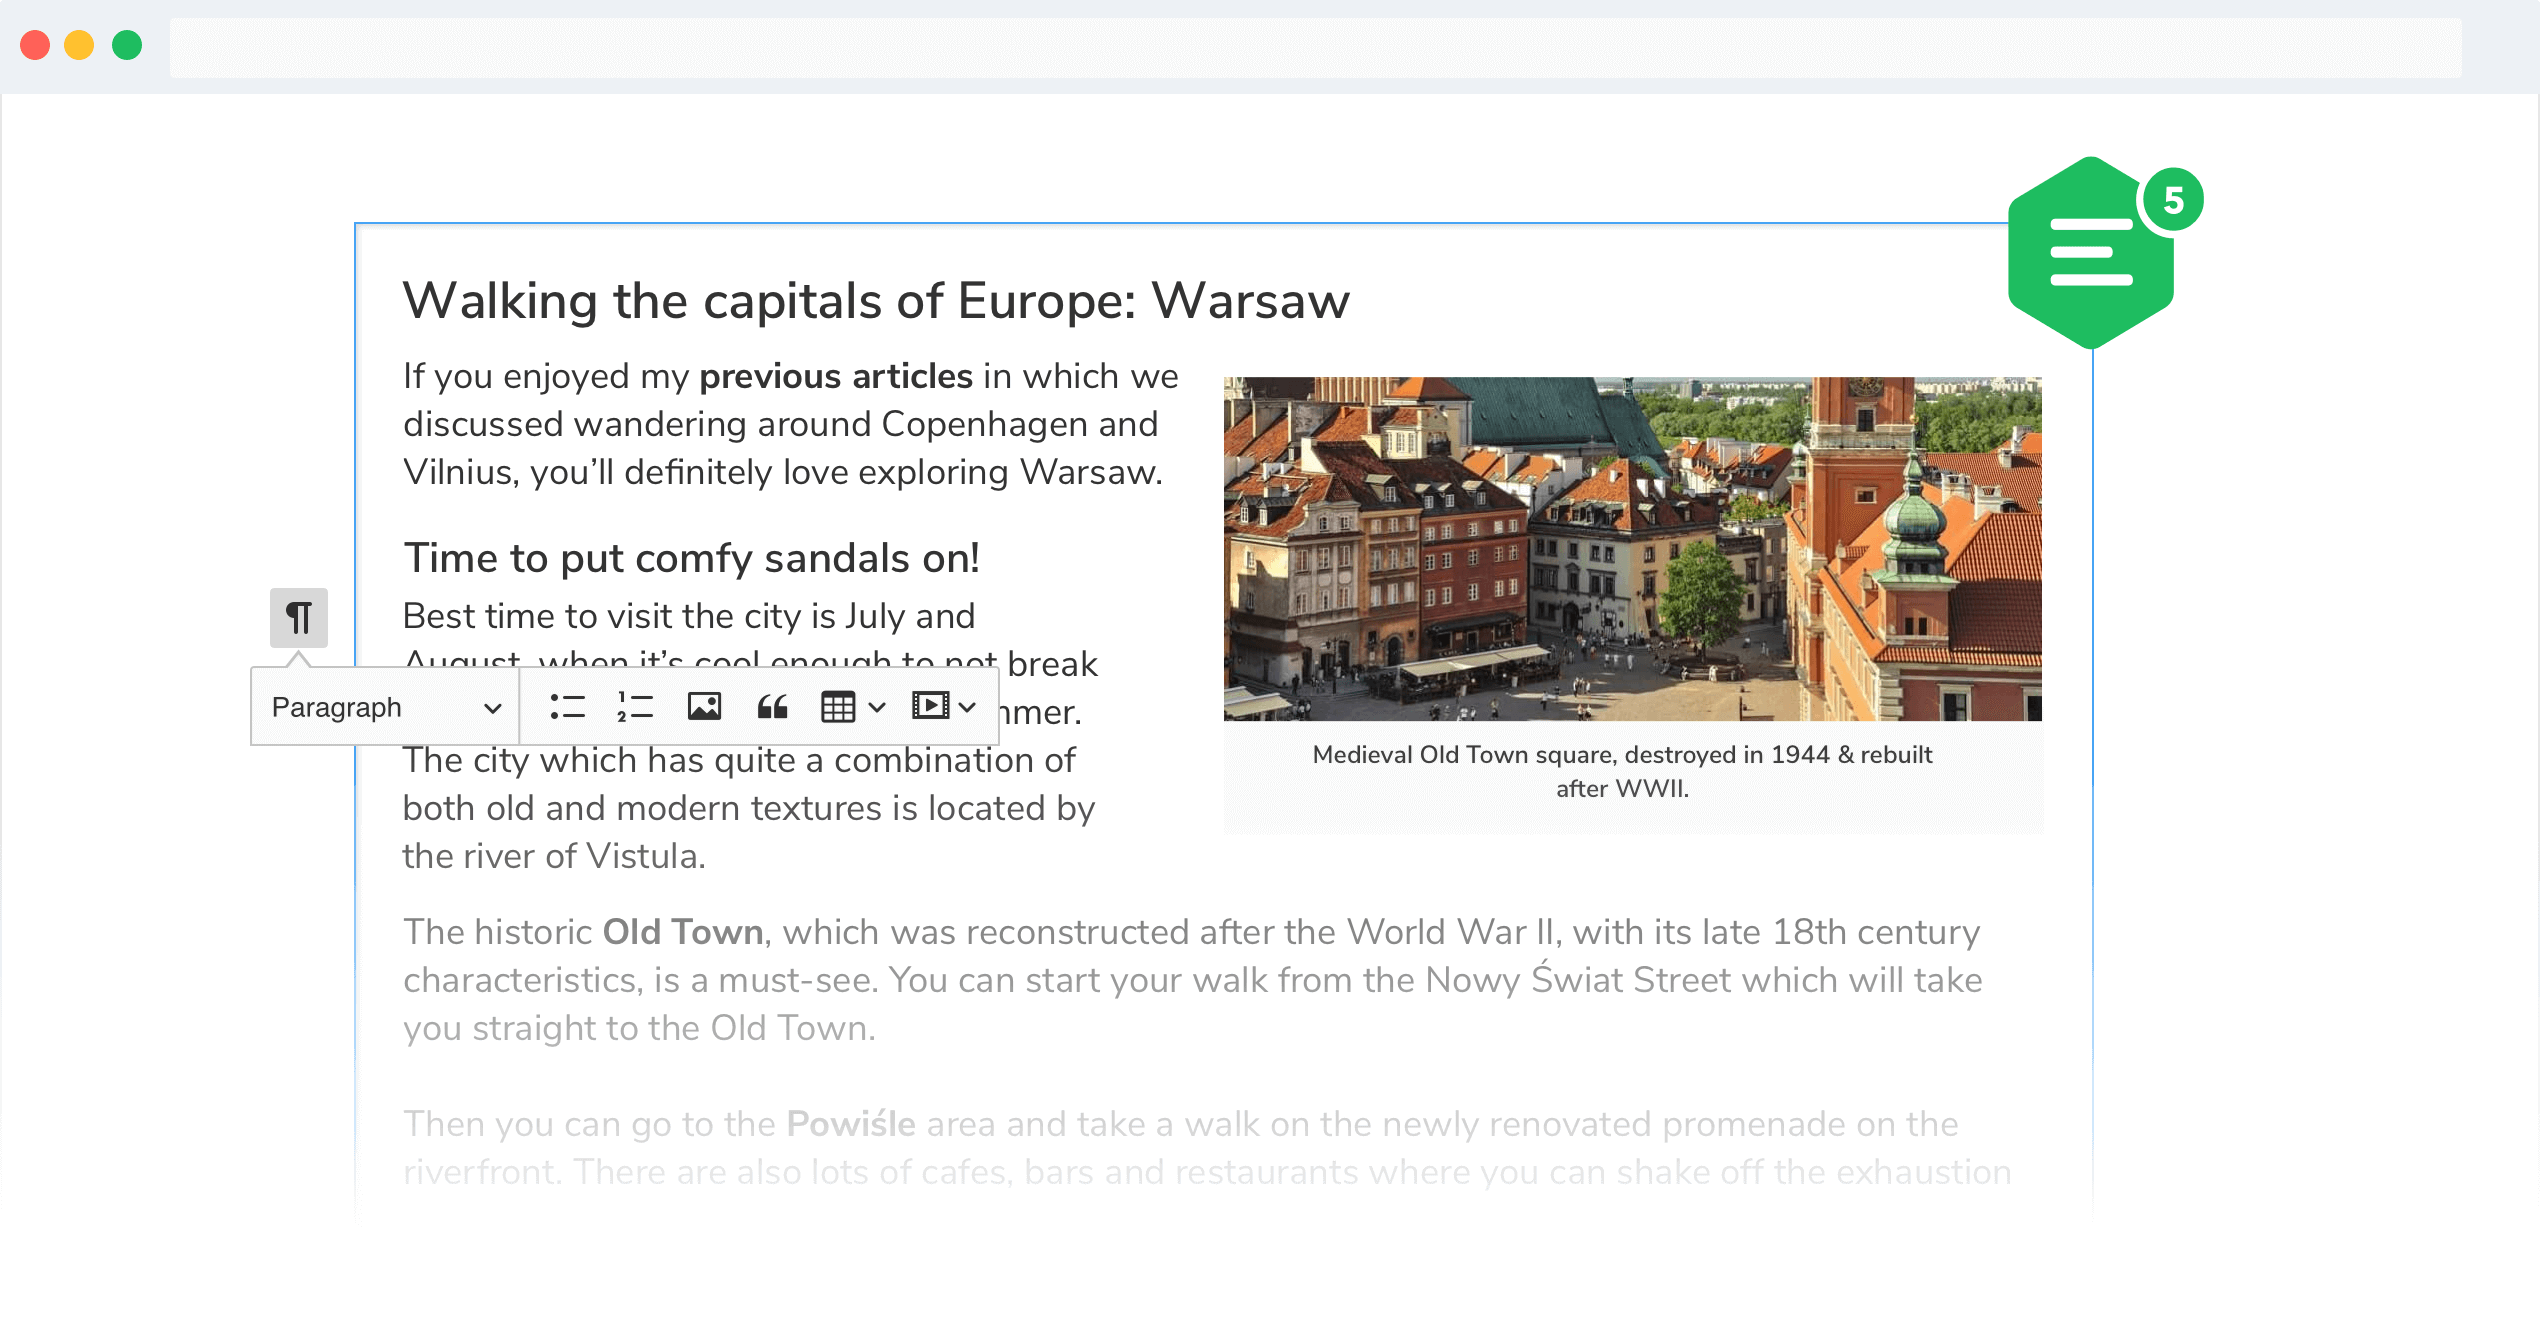This screenshot has width=2540, height=1326.
Task: Insert a block quote
Action: 772,707
